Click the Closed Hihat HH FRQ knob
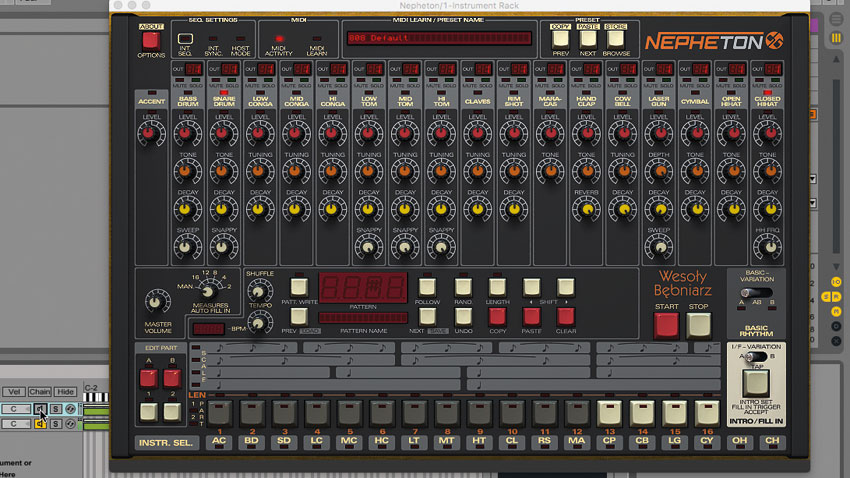This screenshot has width=850, height=478. [x=767, y=247]
